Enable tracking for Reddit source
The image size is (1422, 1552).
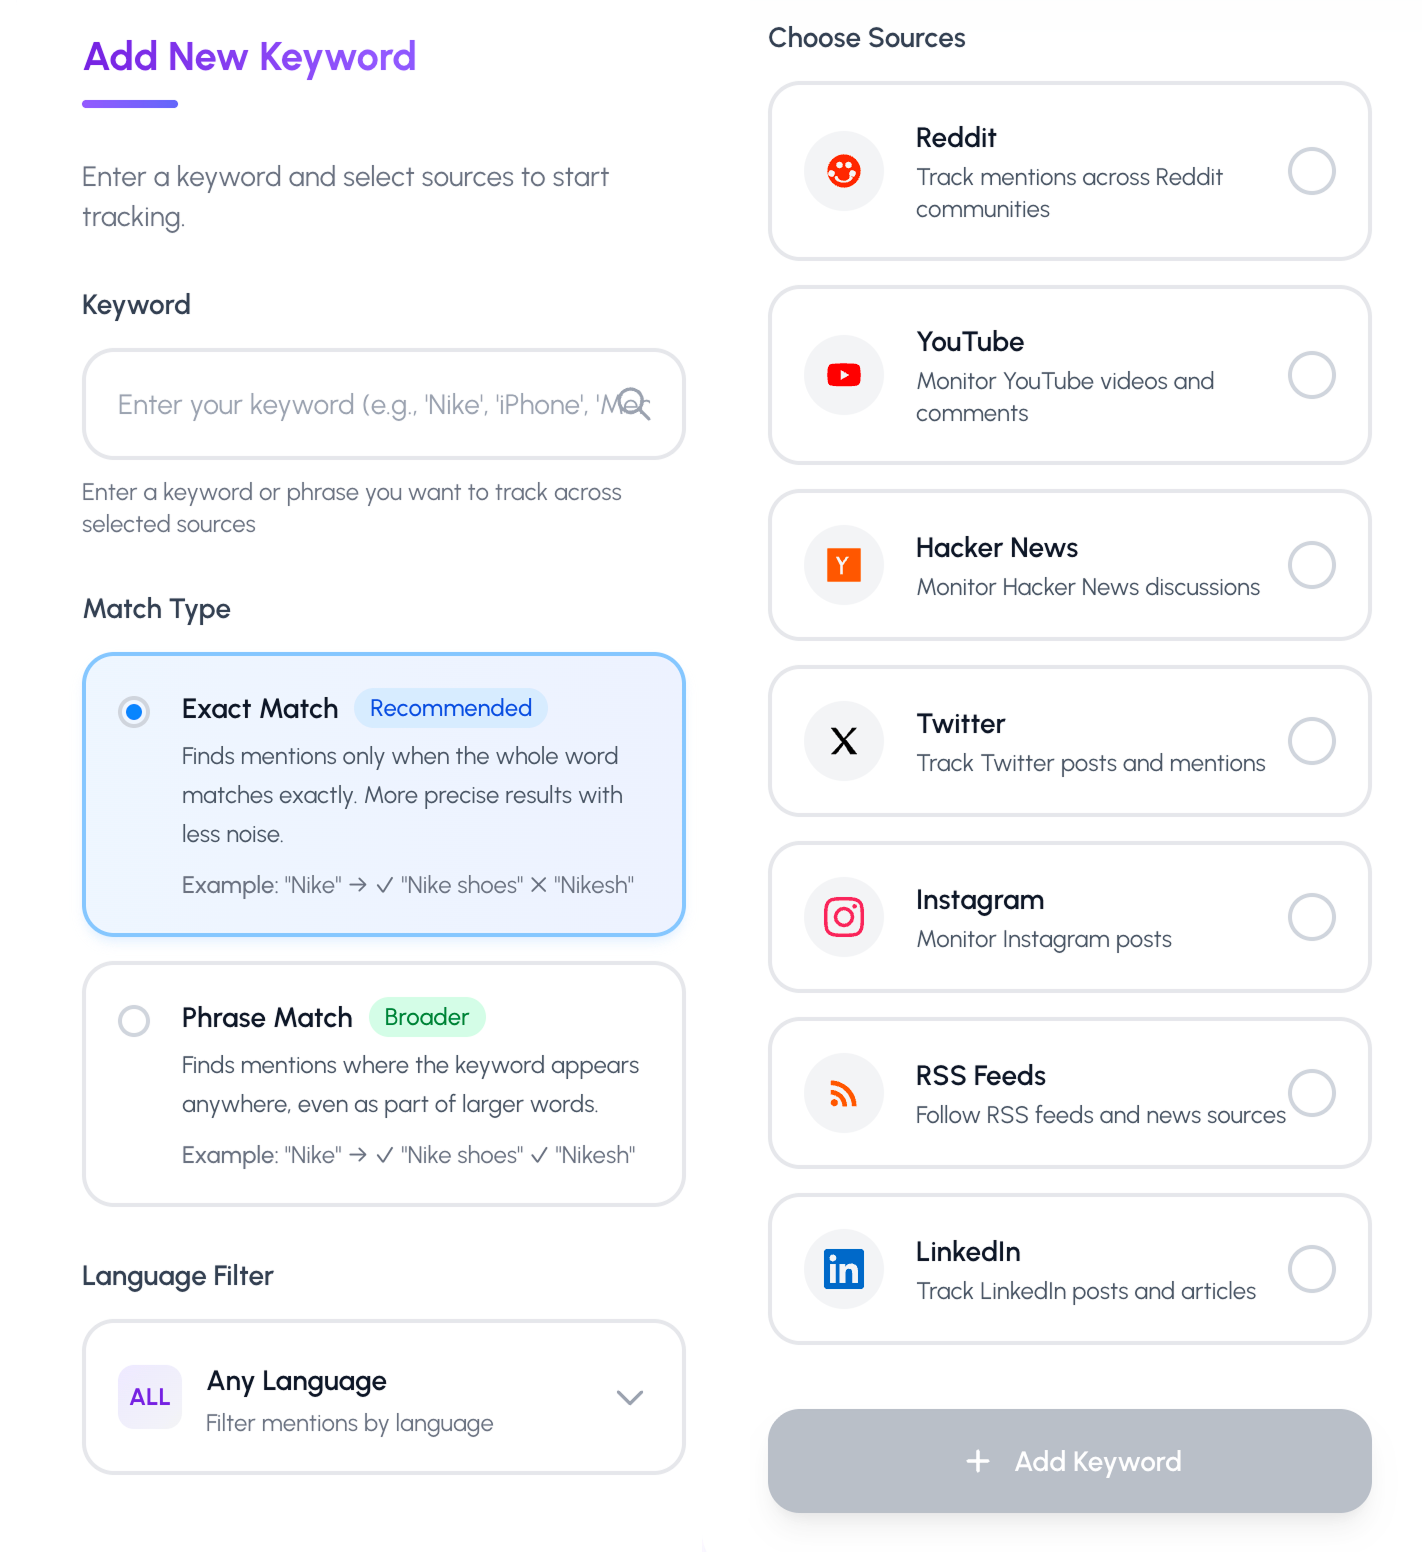1311,171
